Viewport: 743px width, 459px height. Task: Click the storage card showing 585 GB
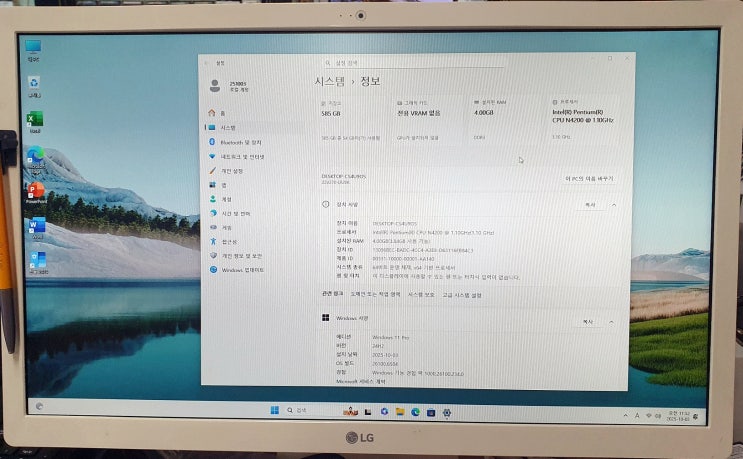tap(352, 120)
